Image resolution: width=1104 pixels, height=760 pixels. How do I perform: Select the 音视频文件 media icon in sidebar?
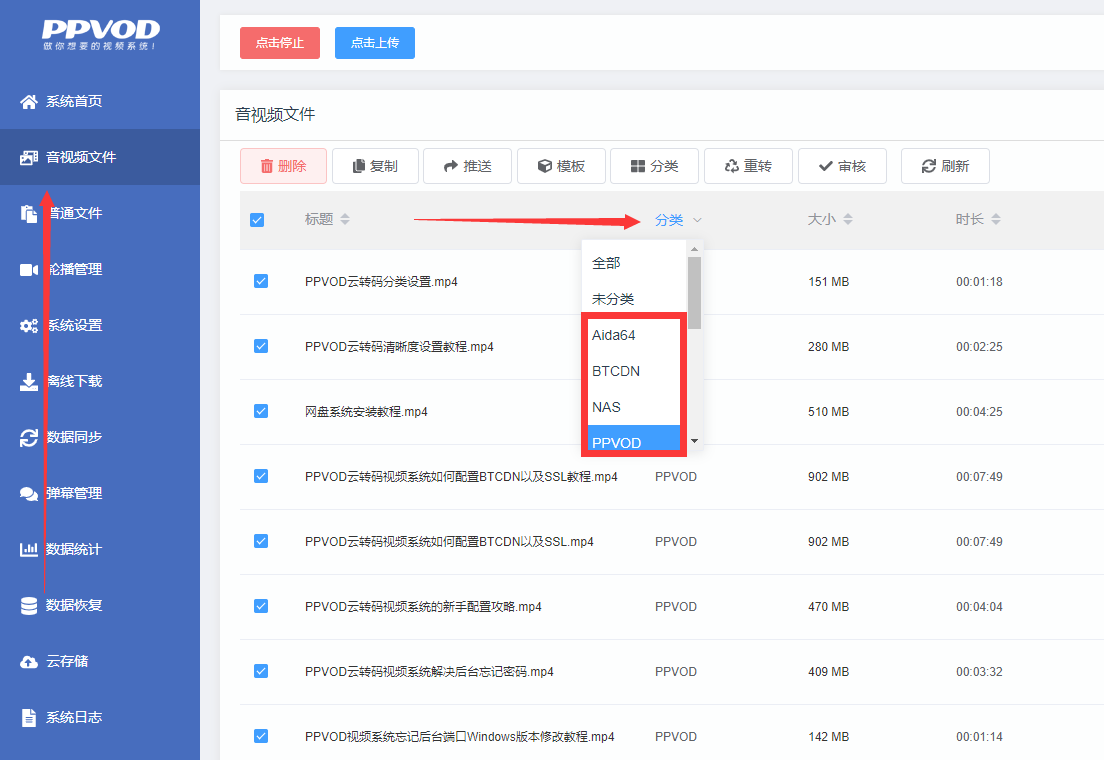pos(29,157)
